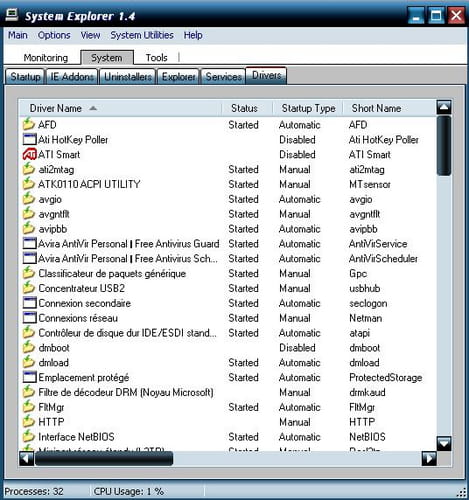Open the Main menu
This screenshot has height=500, width=469.
(18, 35)
